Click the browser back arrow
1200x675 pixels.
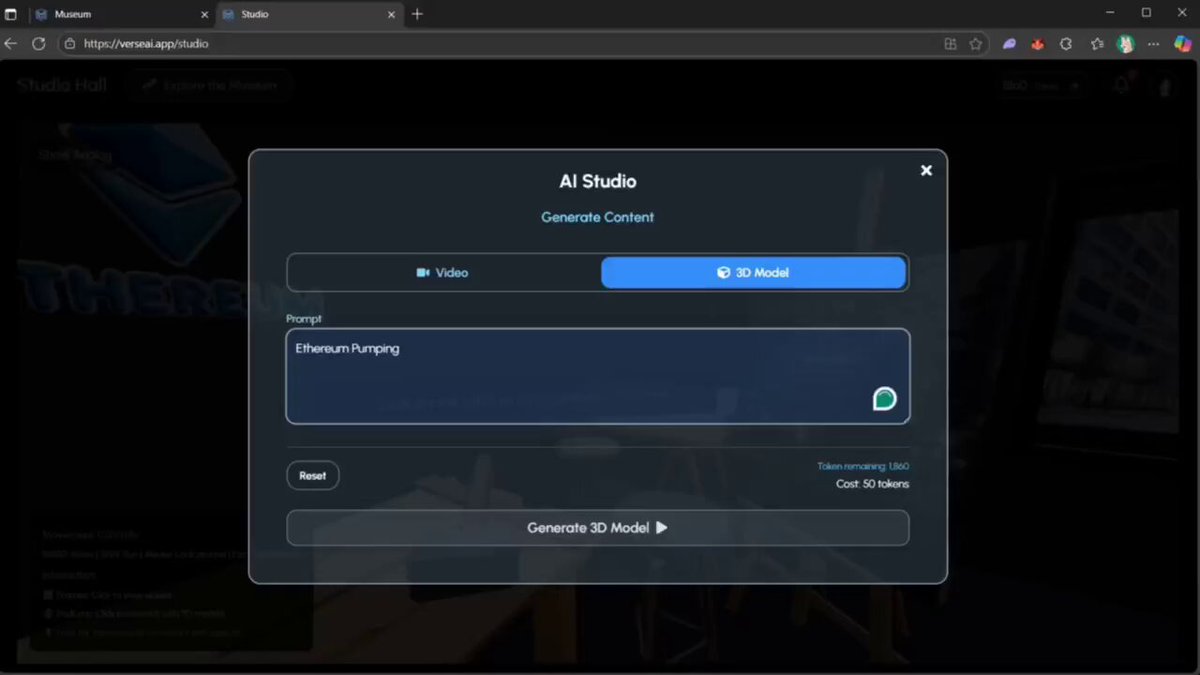pos(11,44)
